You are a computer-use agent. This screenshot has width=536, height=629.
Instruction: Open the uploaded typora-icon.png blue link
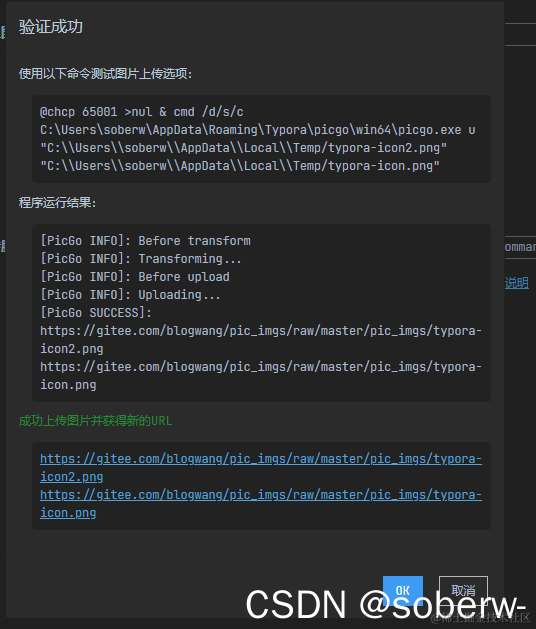tap(261, 504)
